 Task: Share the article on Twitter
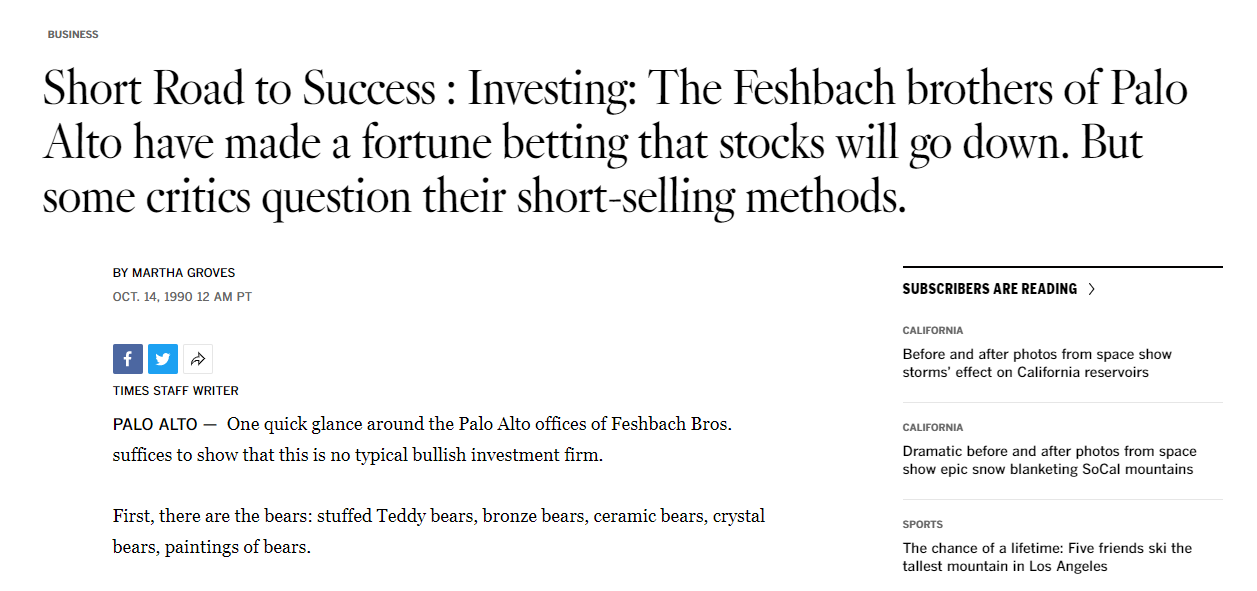point(163,359)
